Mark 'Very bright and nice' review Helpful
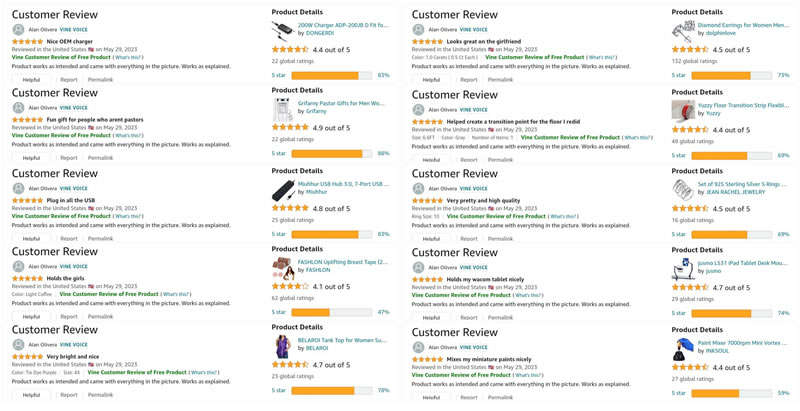 pyautogui.click(x=31, y=395)
